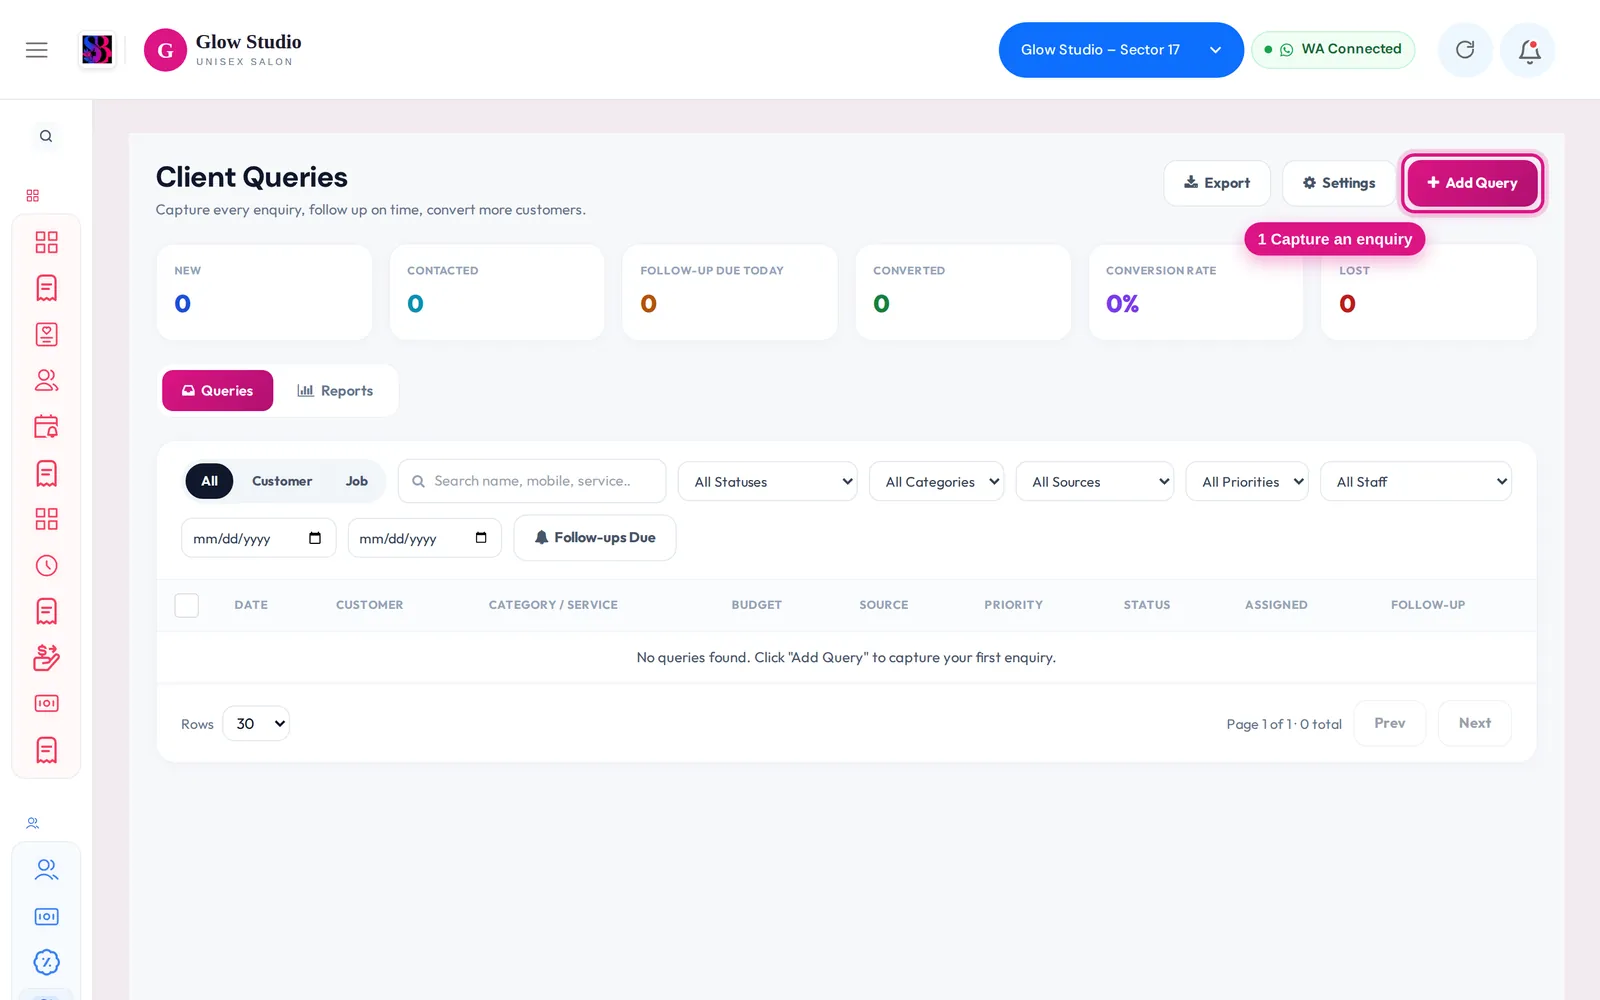Open the red two-people sidebar icon
The width and height of the screenshot is (1600, 1000).
click(x=46, y=380)
